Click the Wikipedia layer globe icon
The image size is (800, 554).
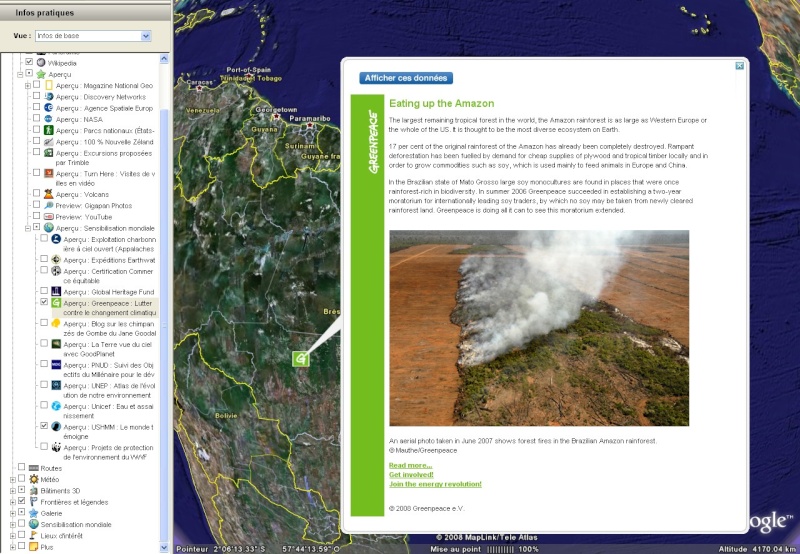pos(41,63)
